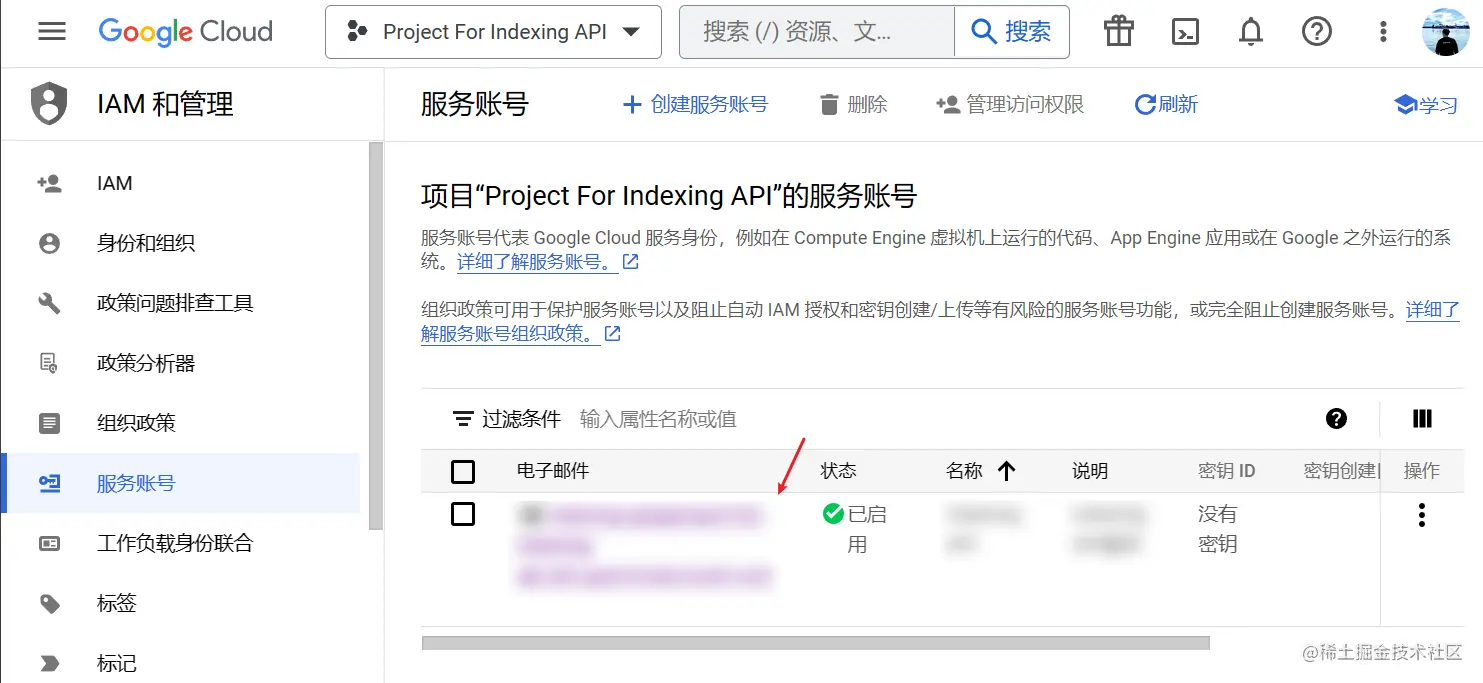Click the 身份和组织 person icon
This screenshot has height=683, width=1483.
point(49,243)
